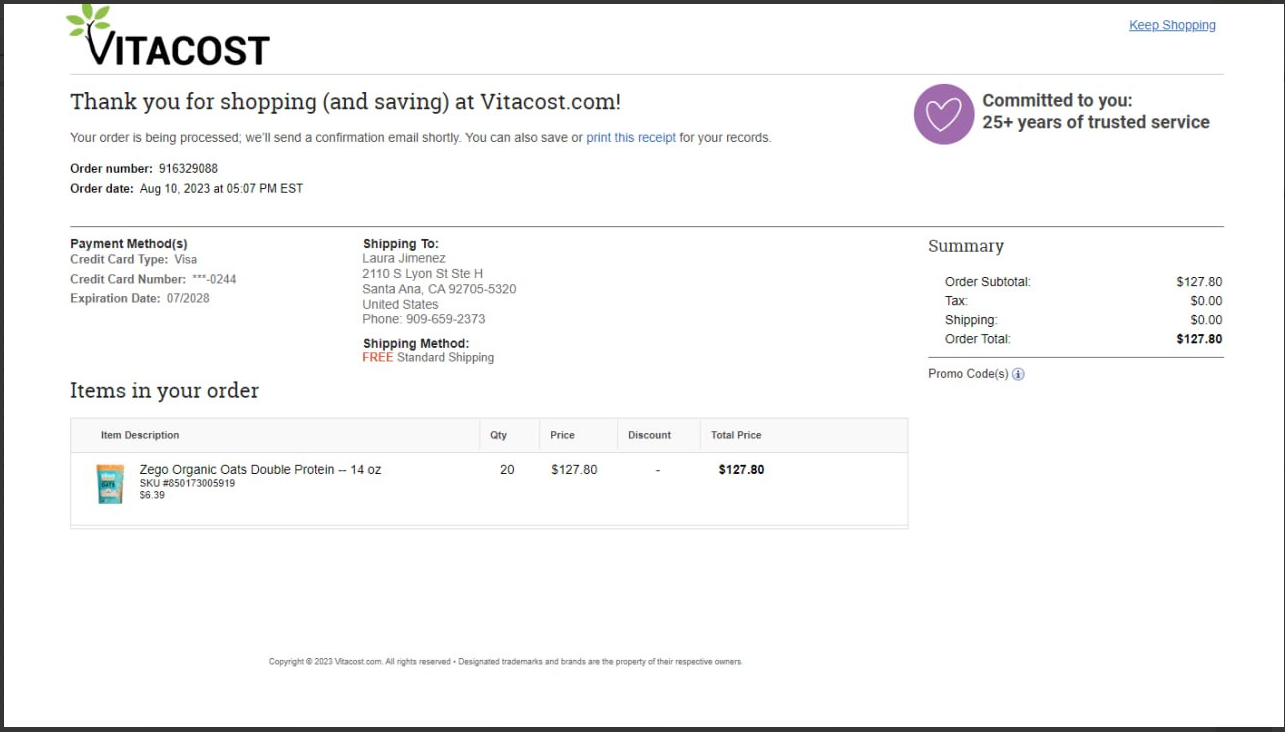Click the Order Subtotal amount $127.80

(1199, 282)
